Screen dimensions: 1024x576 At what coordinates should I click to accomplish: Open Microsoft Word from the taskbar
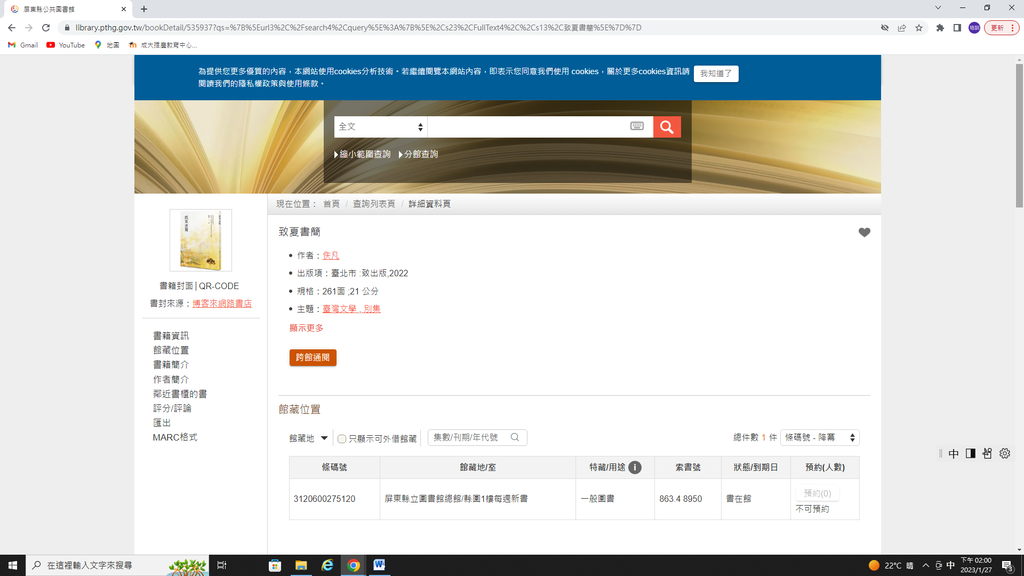point(380,565)
